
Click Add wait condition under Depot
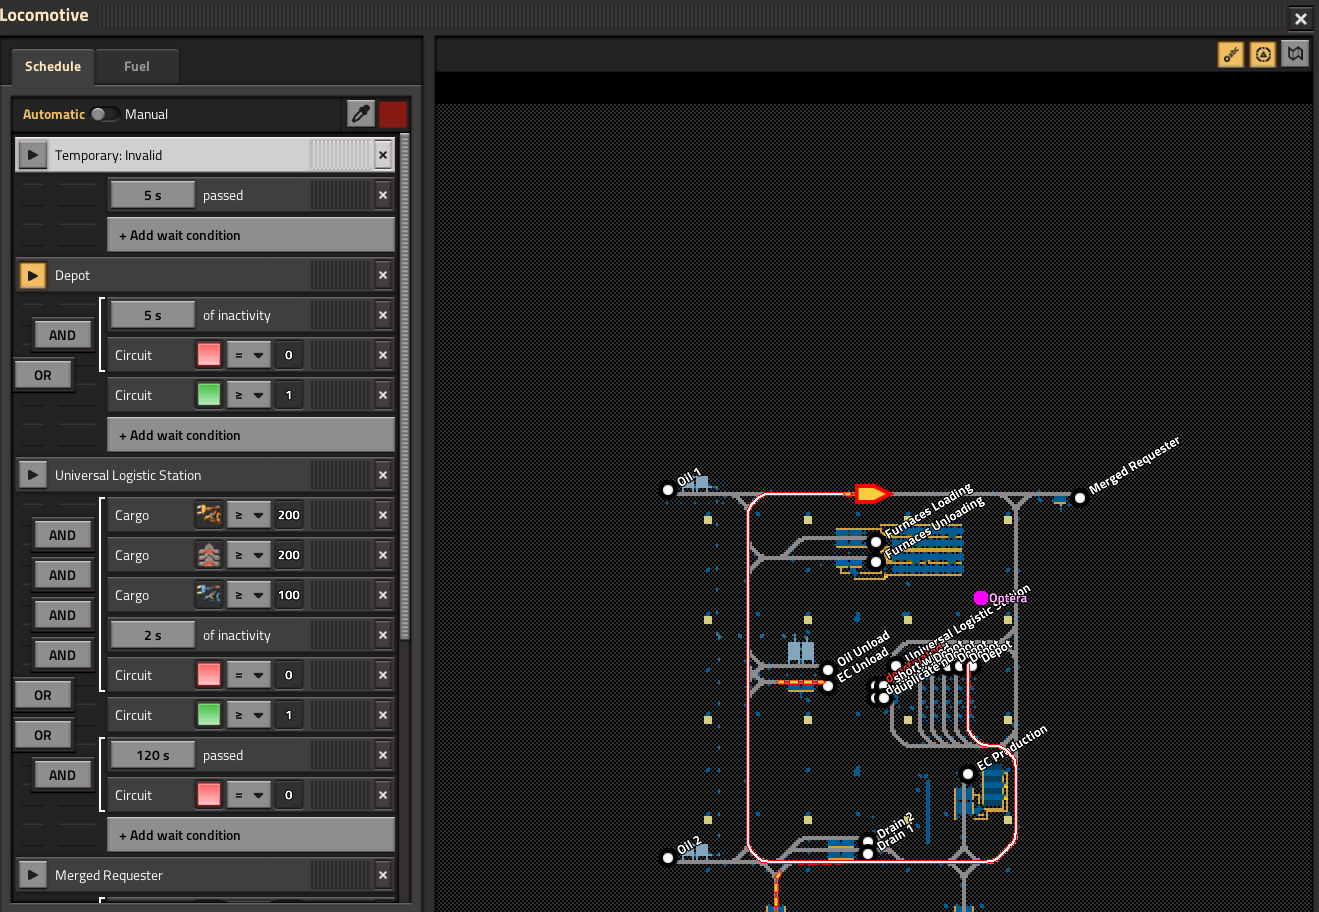(250, 435)
